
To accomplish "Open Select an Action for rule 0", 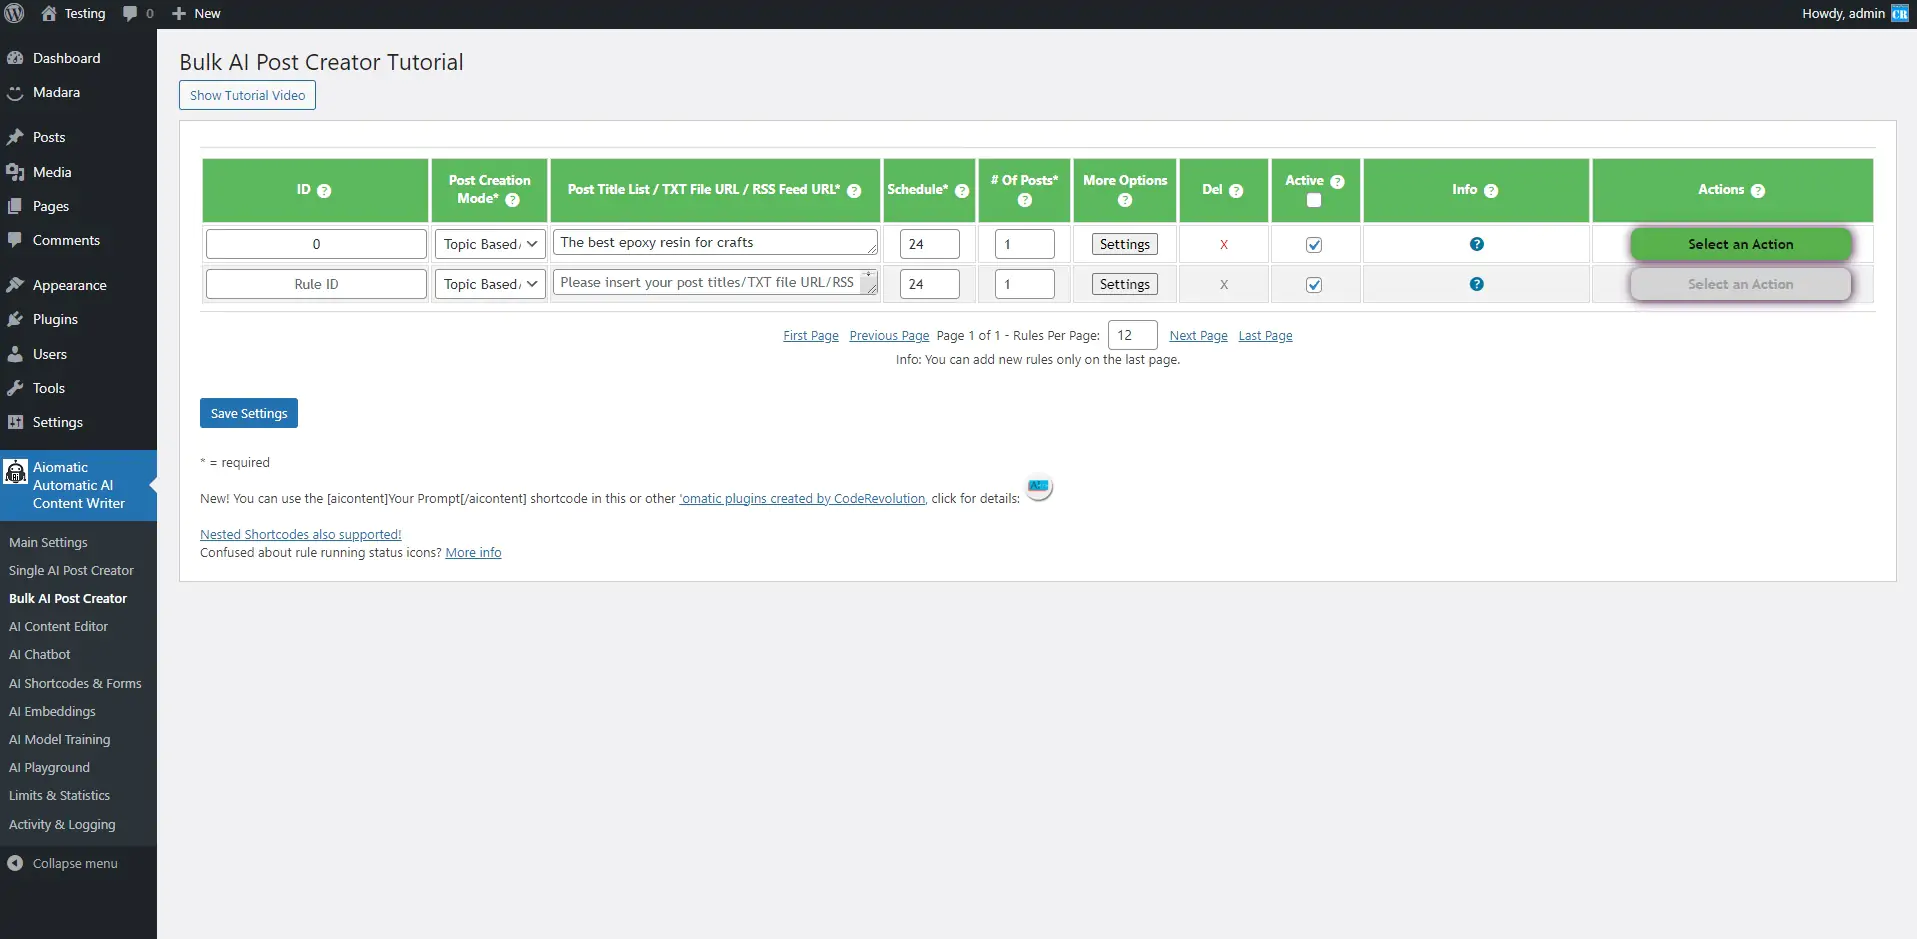I will [1740, 244].
